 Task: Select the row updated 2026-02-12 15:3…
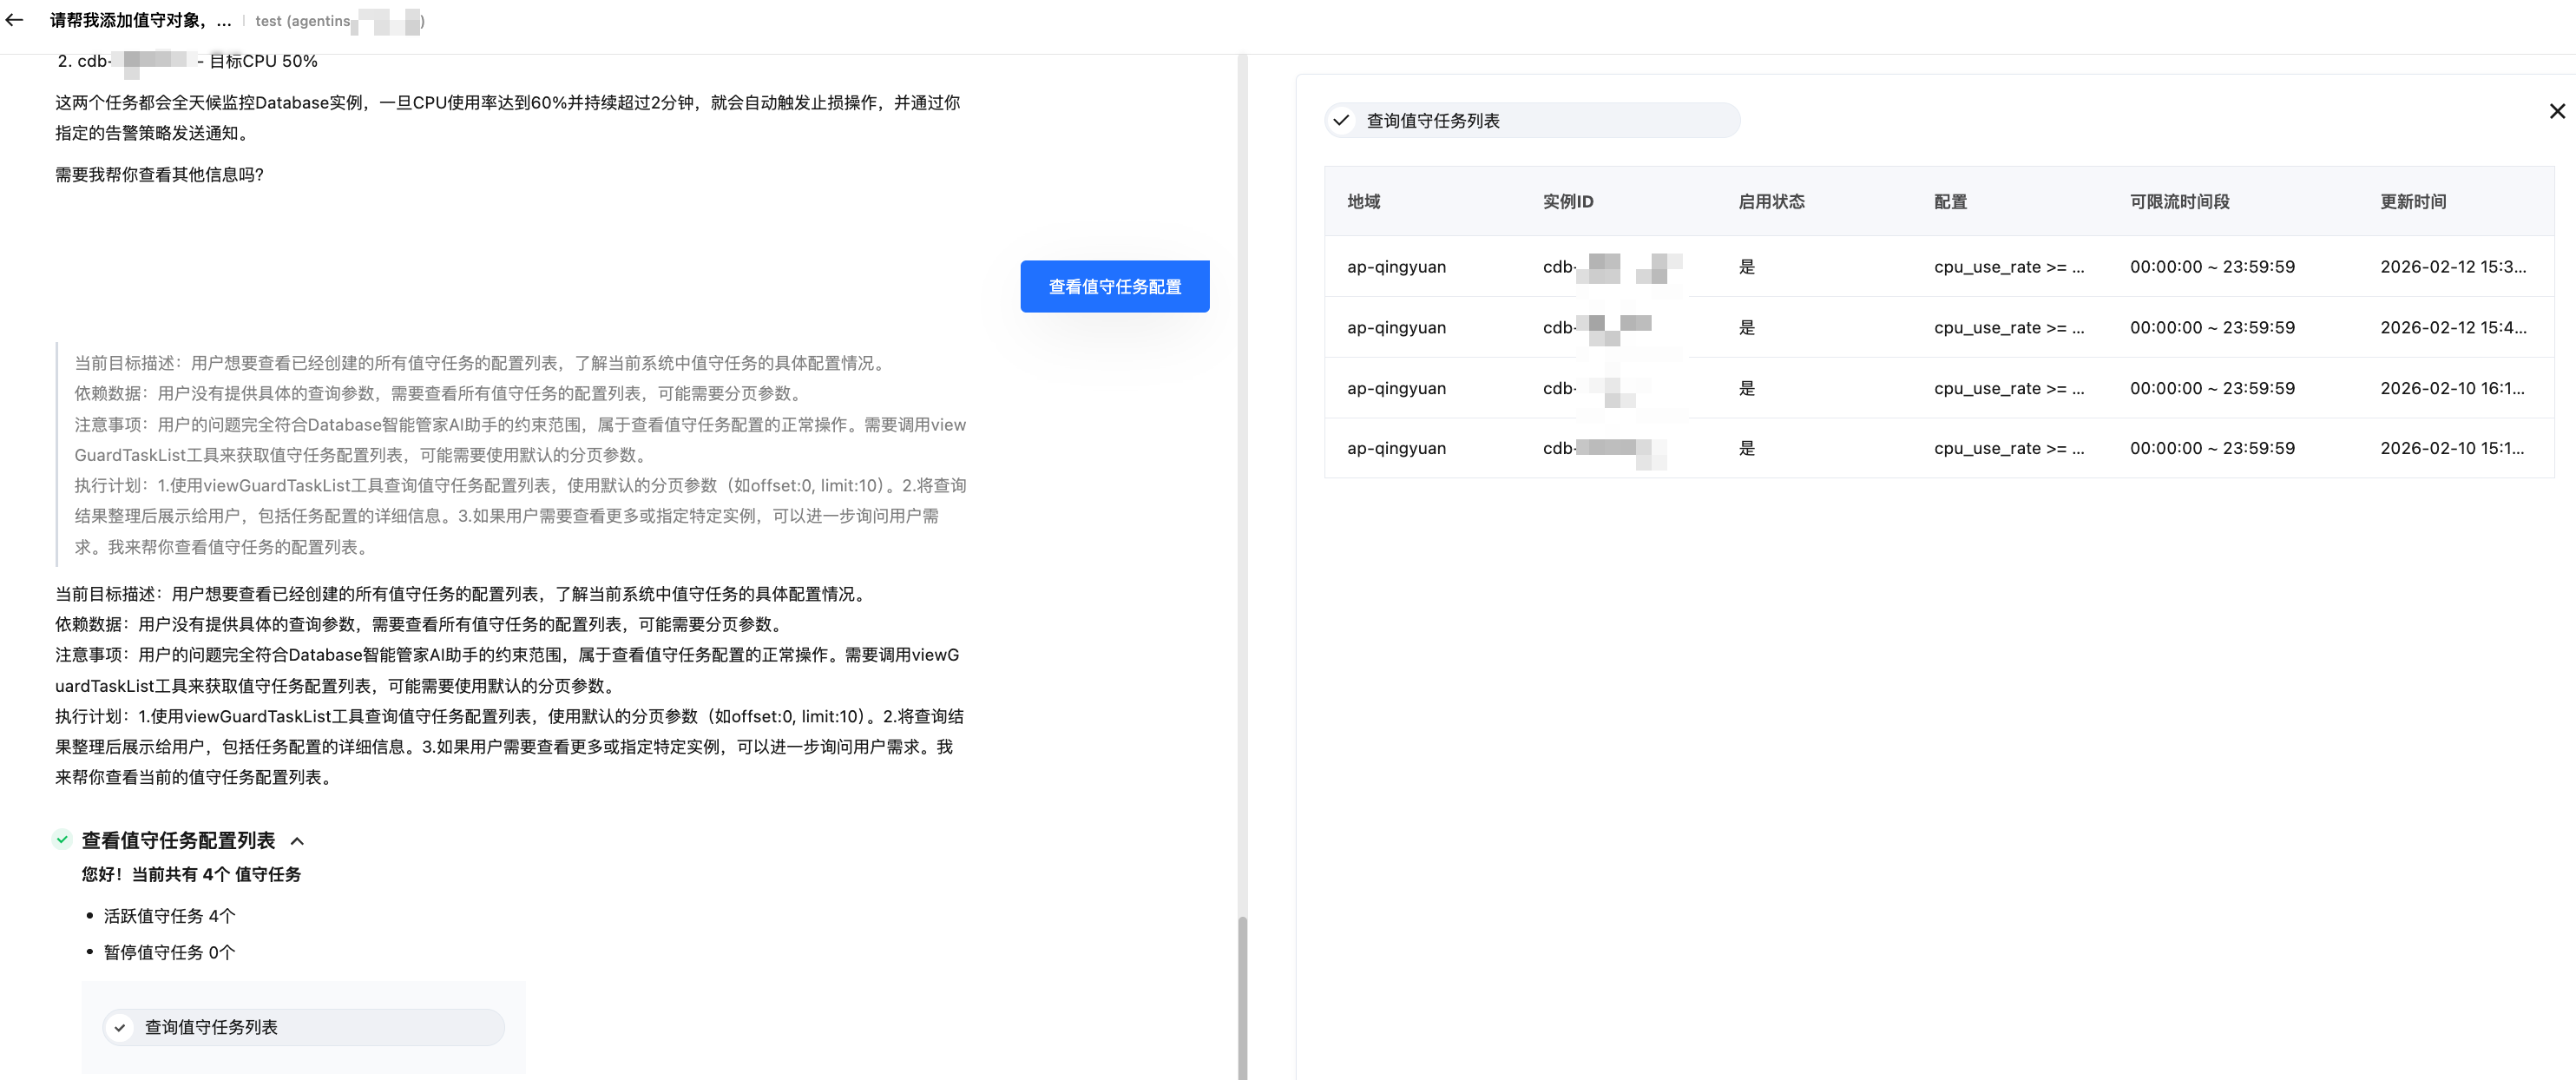pyautogui.click(x=2451, y=267)
